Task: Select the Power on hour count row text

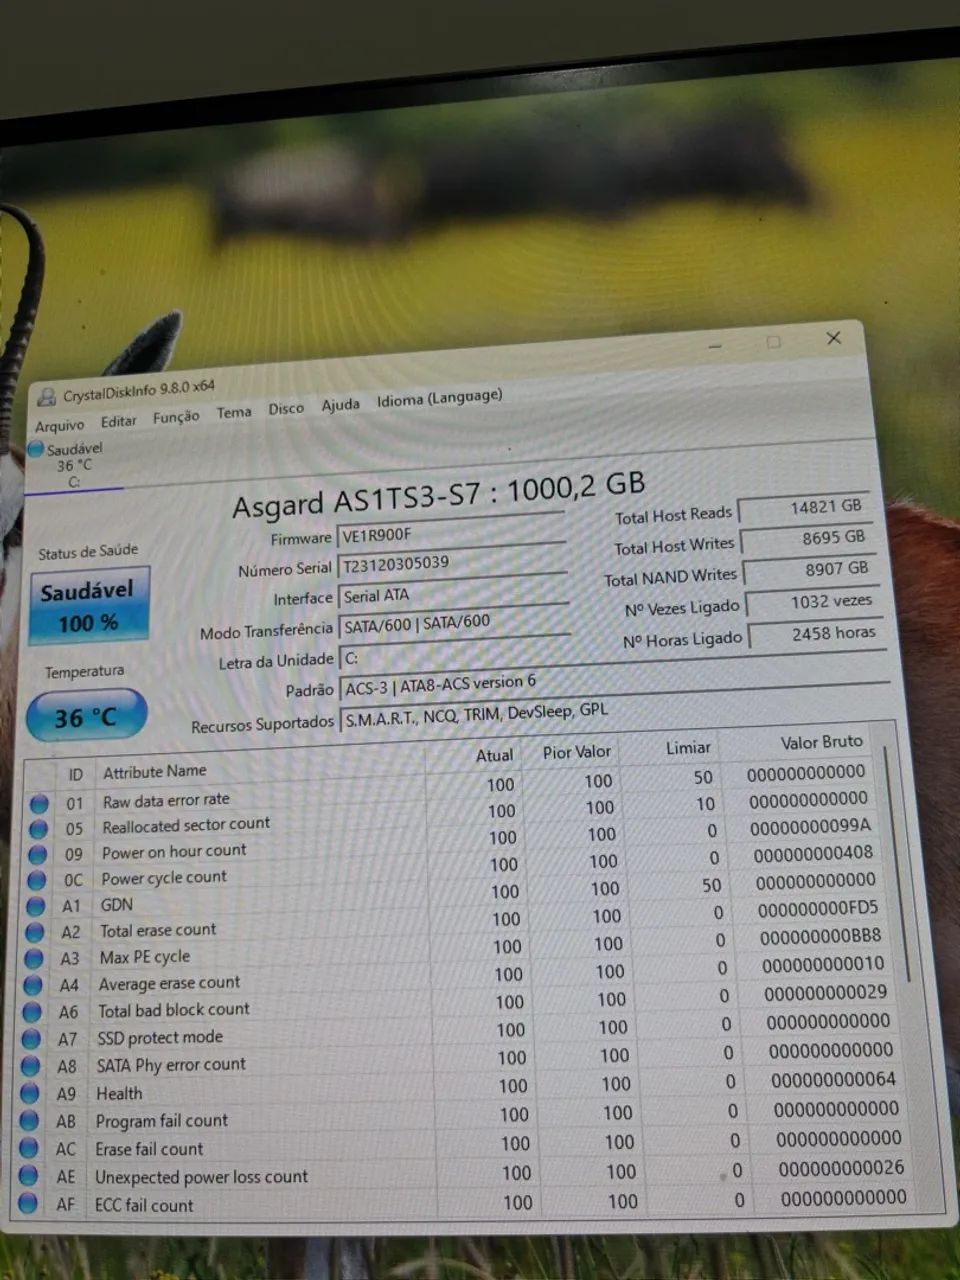Action: [174, 851]
